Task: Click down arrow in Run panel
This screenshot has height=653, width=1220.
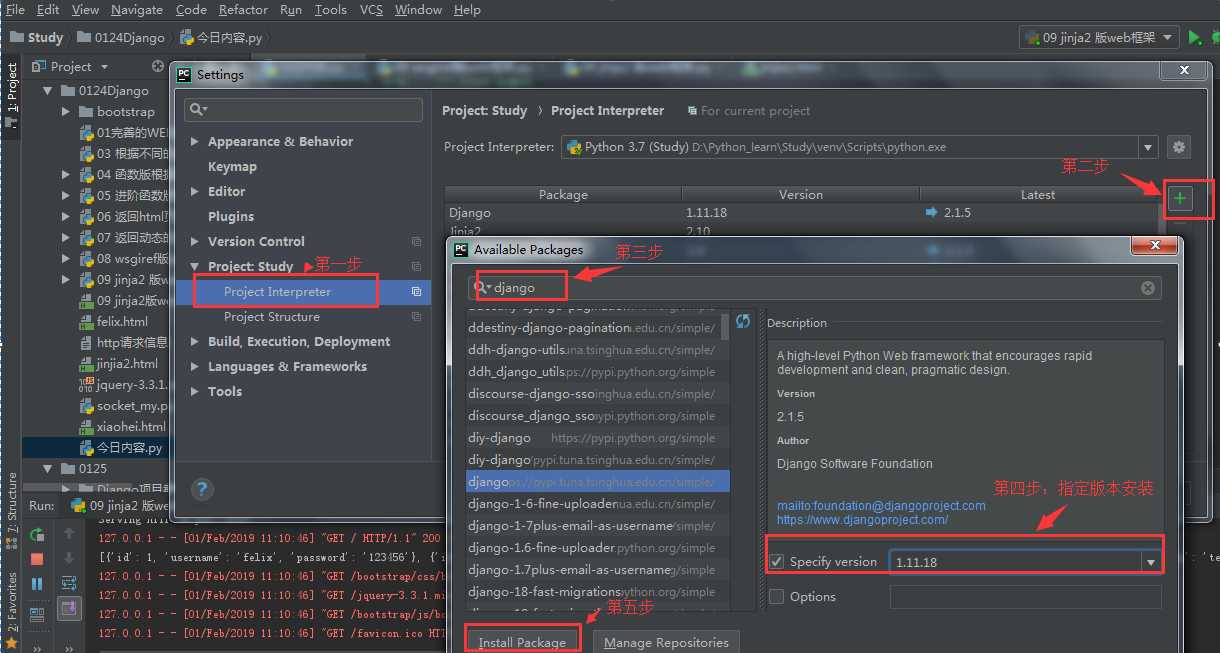Action: click(x=69, y=558)
